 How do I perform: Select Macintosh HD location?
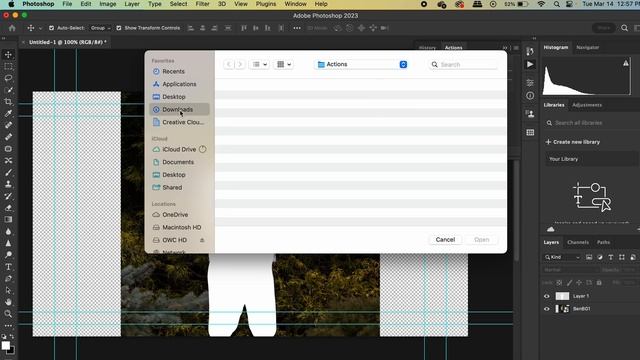click(180, 227)
